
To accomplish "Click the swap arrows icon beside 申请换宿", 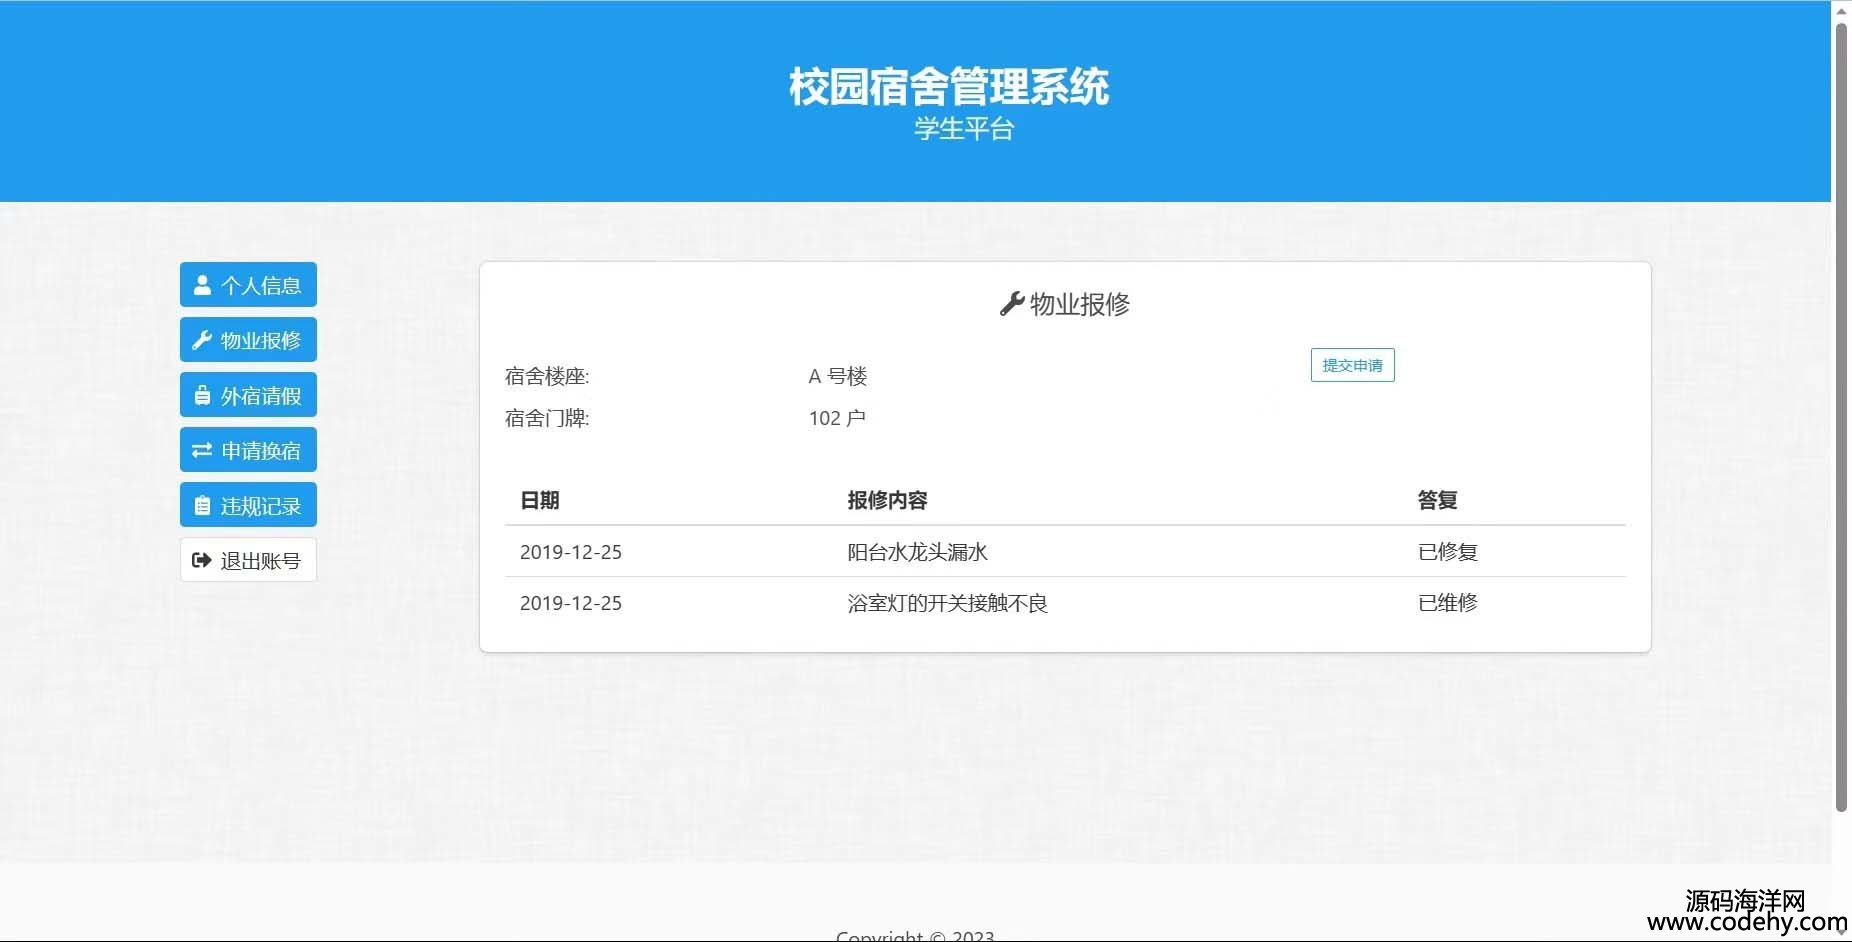I will 202,450.
